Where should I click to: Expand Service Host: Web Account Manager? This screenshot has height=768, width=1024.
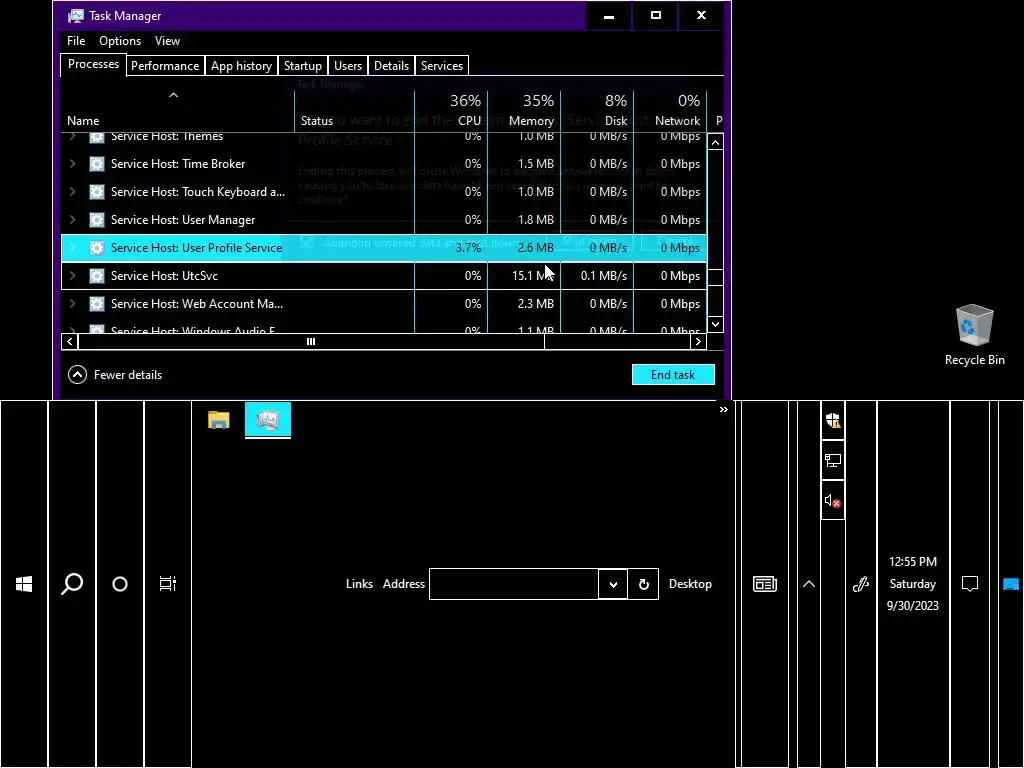tap(72, 304)
